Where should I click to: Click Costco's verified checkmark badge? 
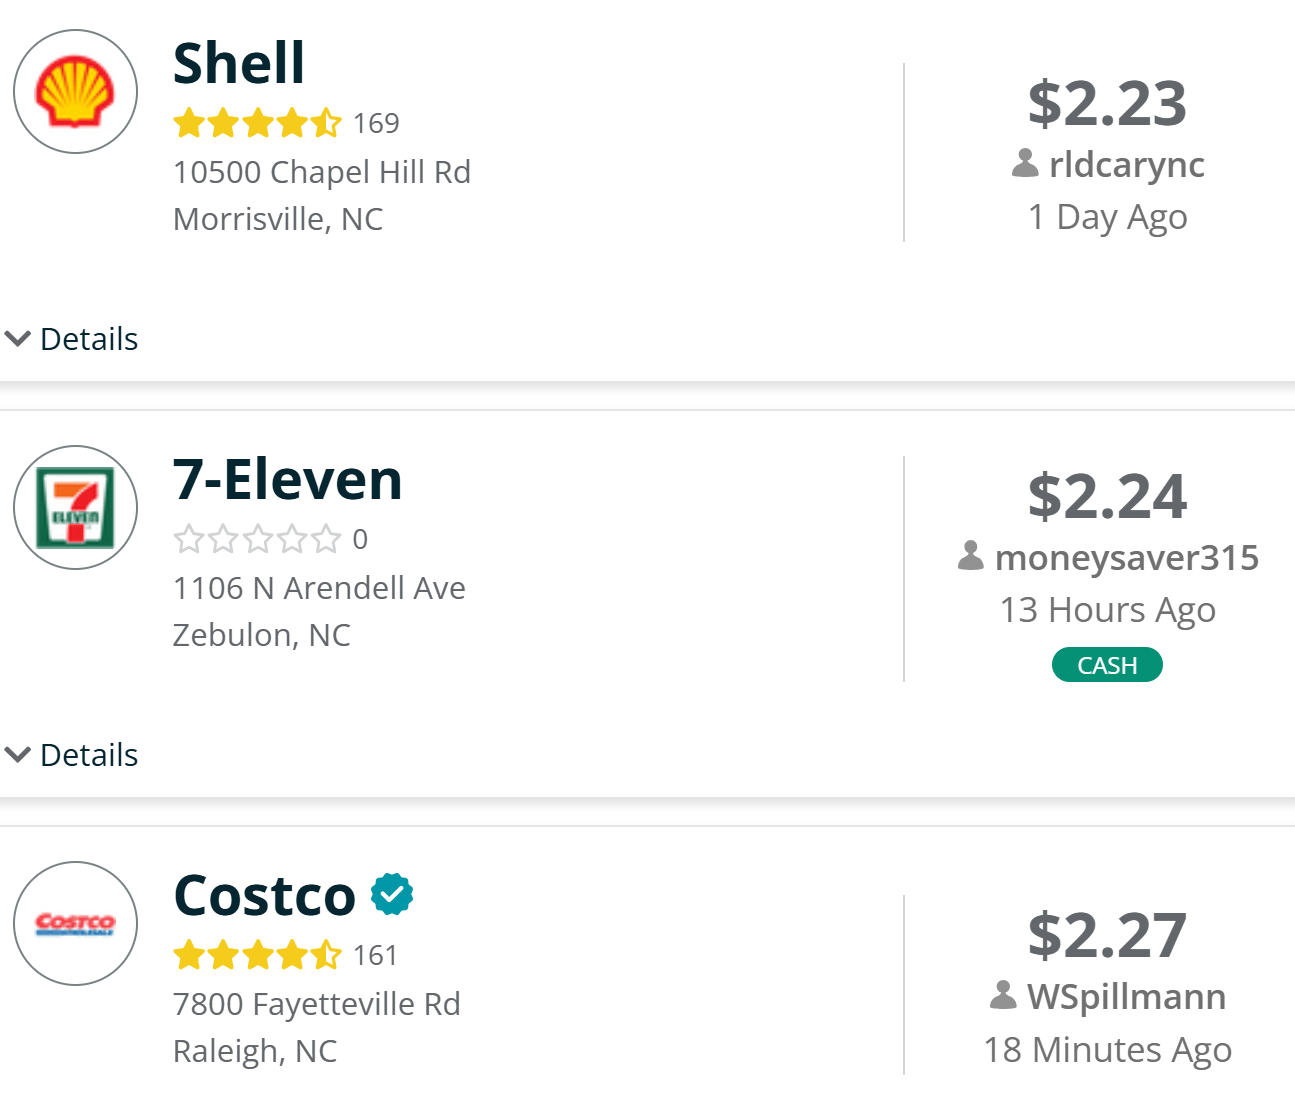pos(392,894)
